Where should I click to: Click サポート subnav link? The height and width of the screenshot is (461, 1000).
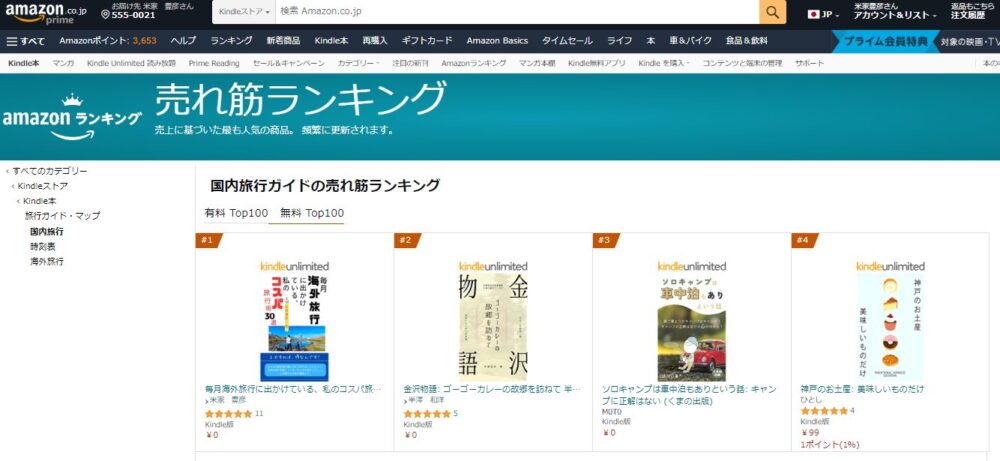tap(809, 63)
